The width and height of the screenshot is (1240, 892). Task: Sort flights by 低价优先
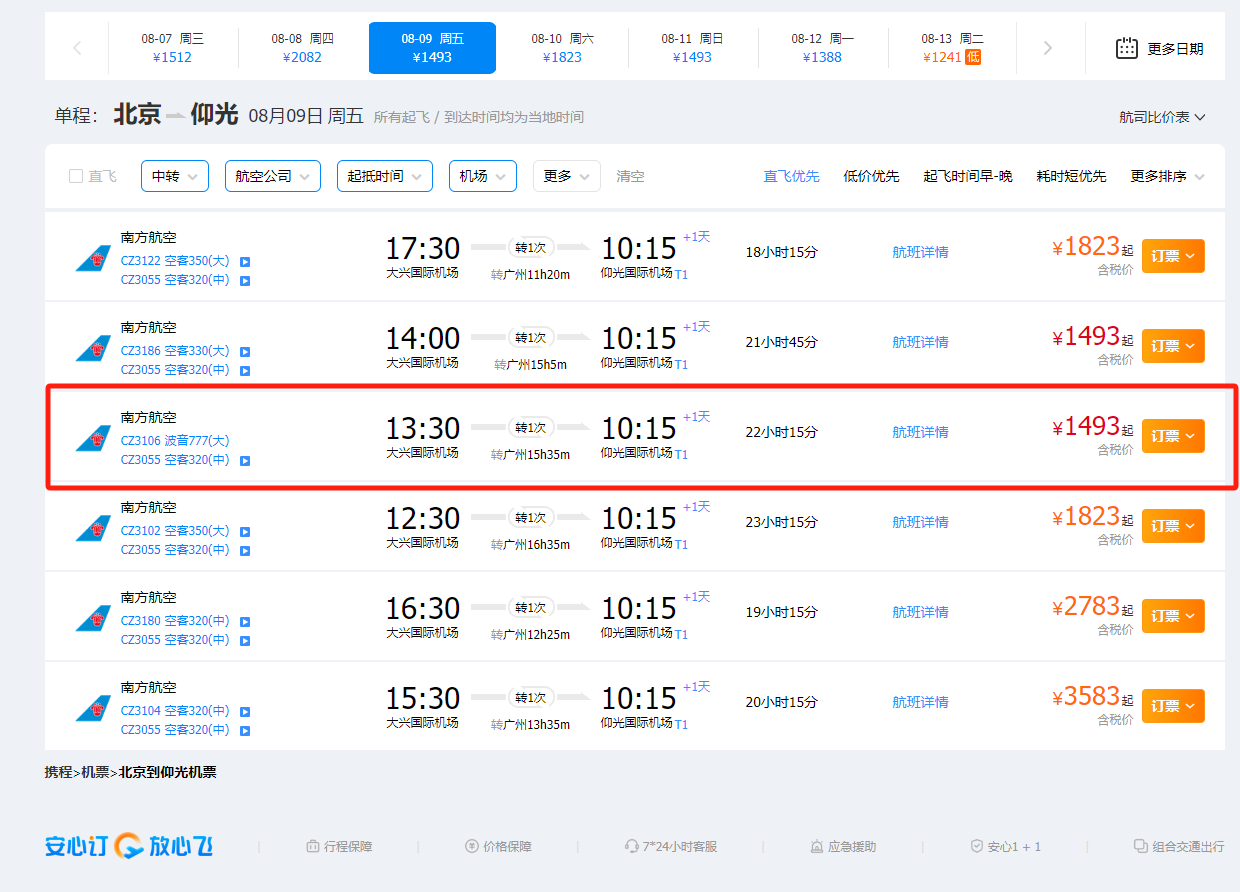[871, 176]
